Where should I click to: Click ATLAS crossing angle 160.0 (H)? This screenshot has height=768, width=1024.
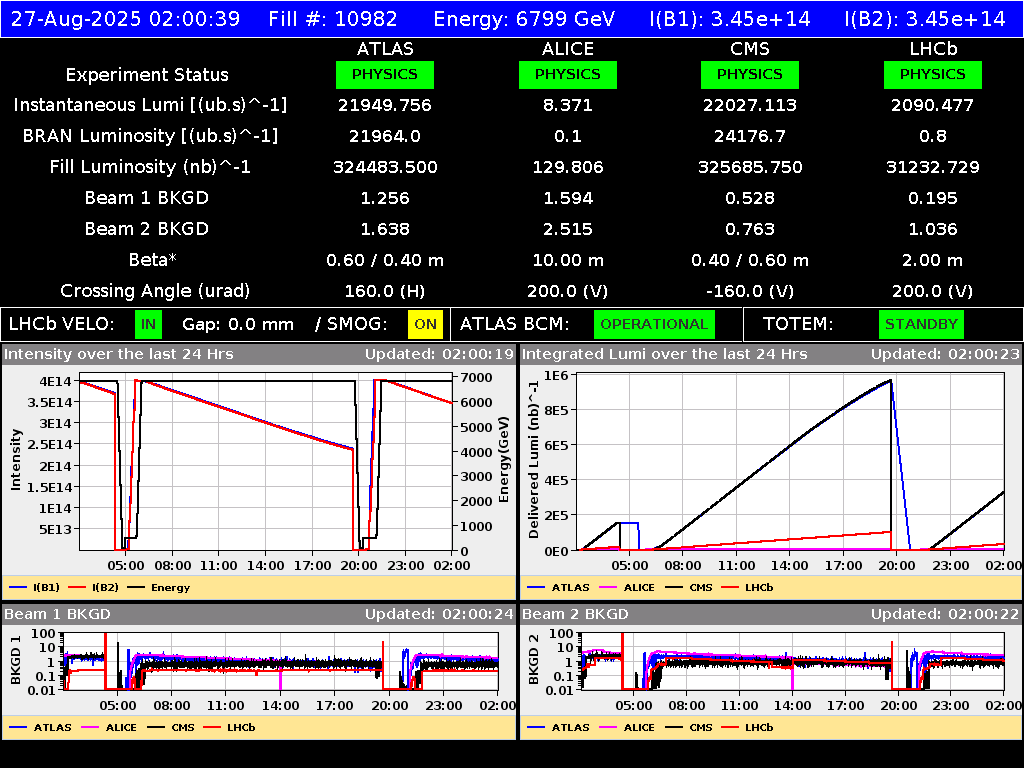click(x=385, y=291)
